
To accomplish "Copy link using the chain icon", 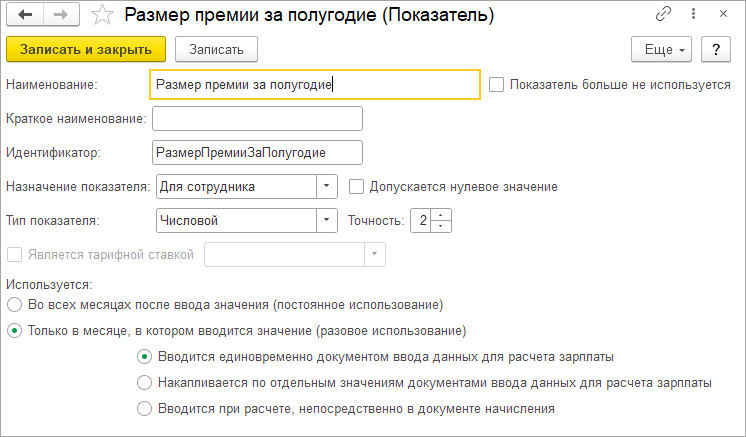I will click(663, 14).
